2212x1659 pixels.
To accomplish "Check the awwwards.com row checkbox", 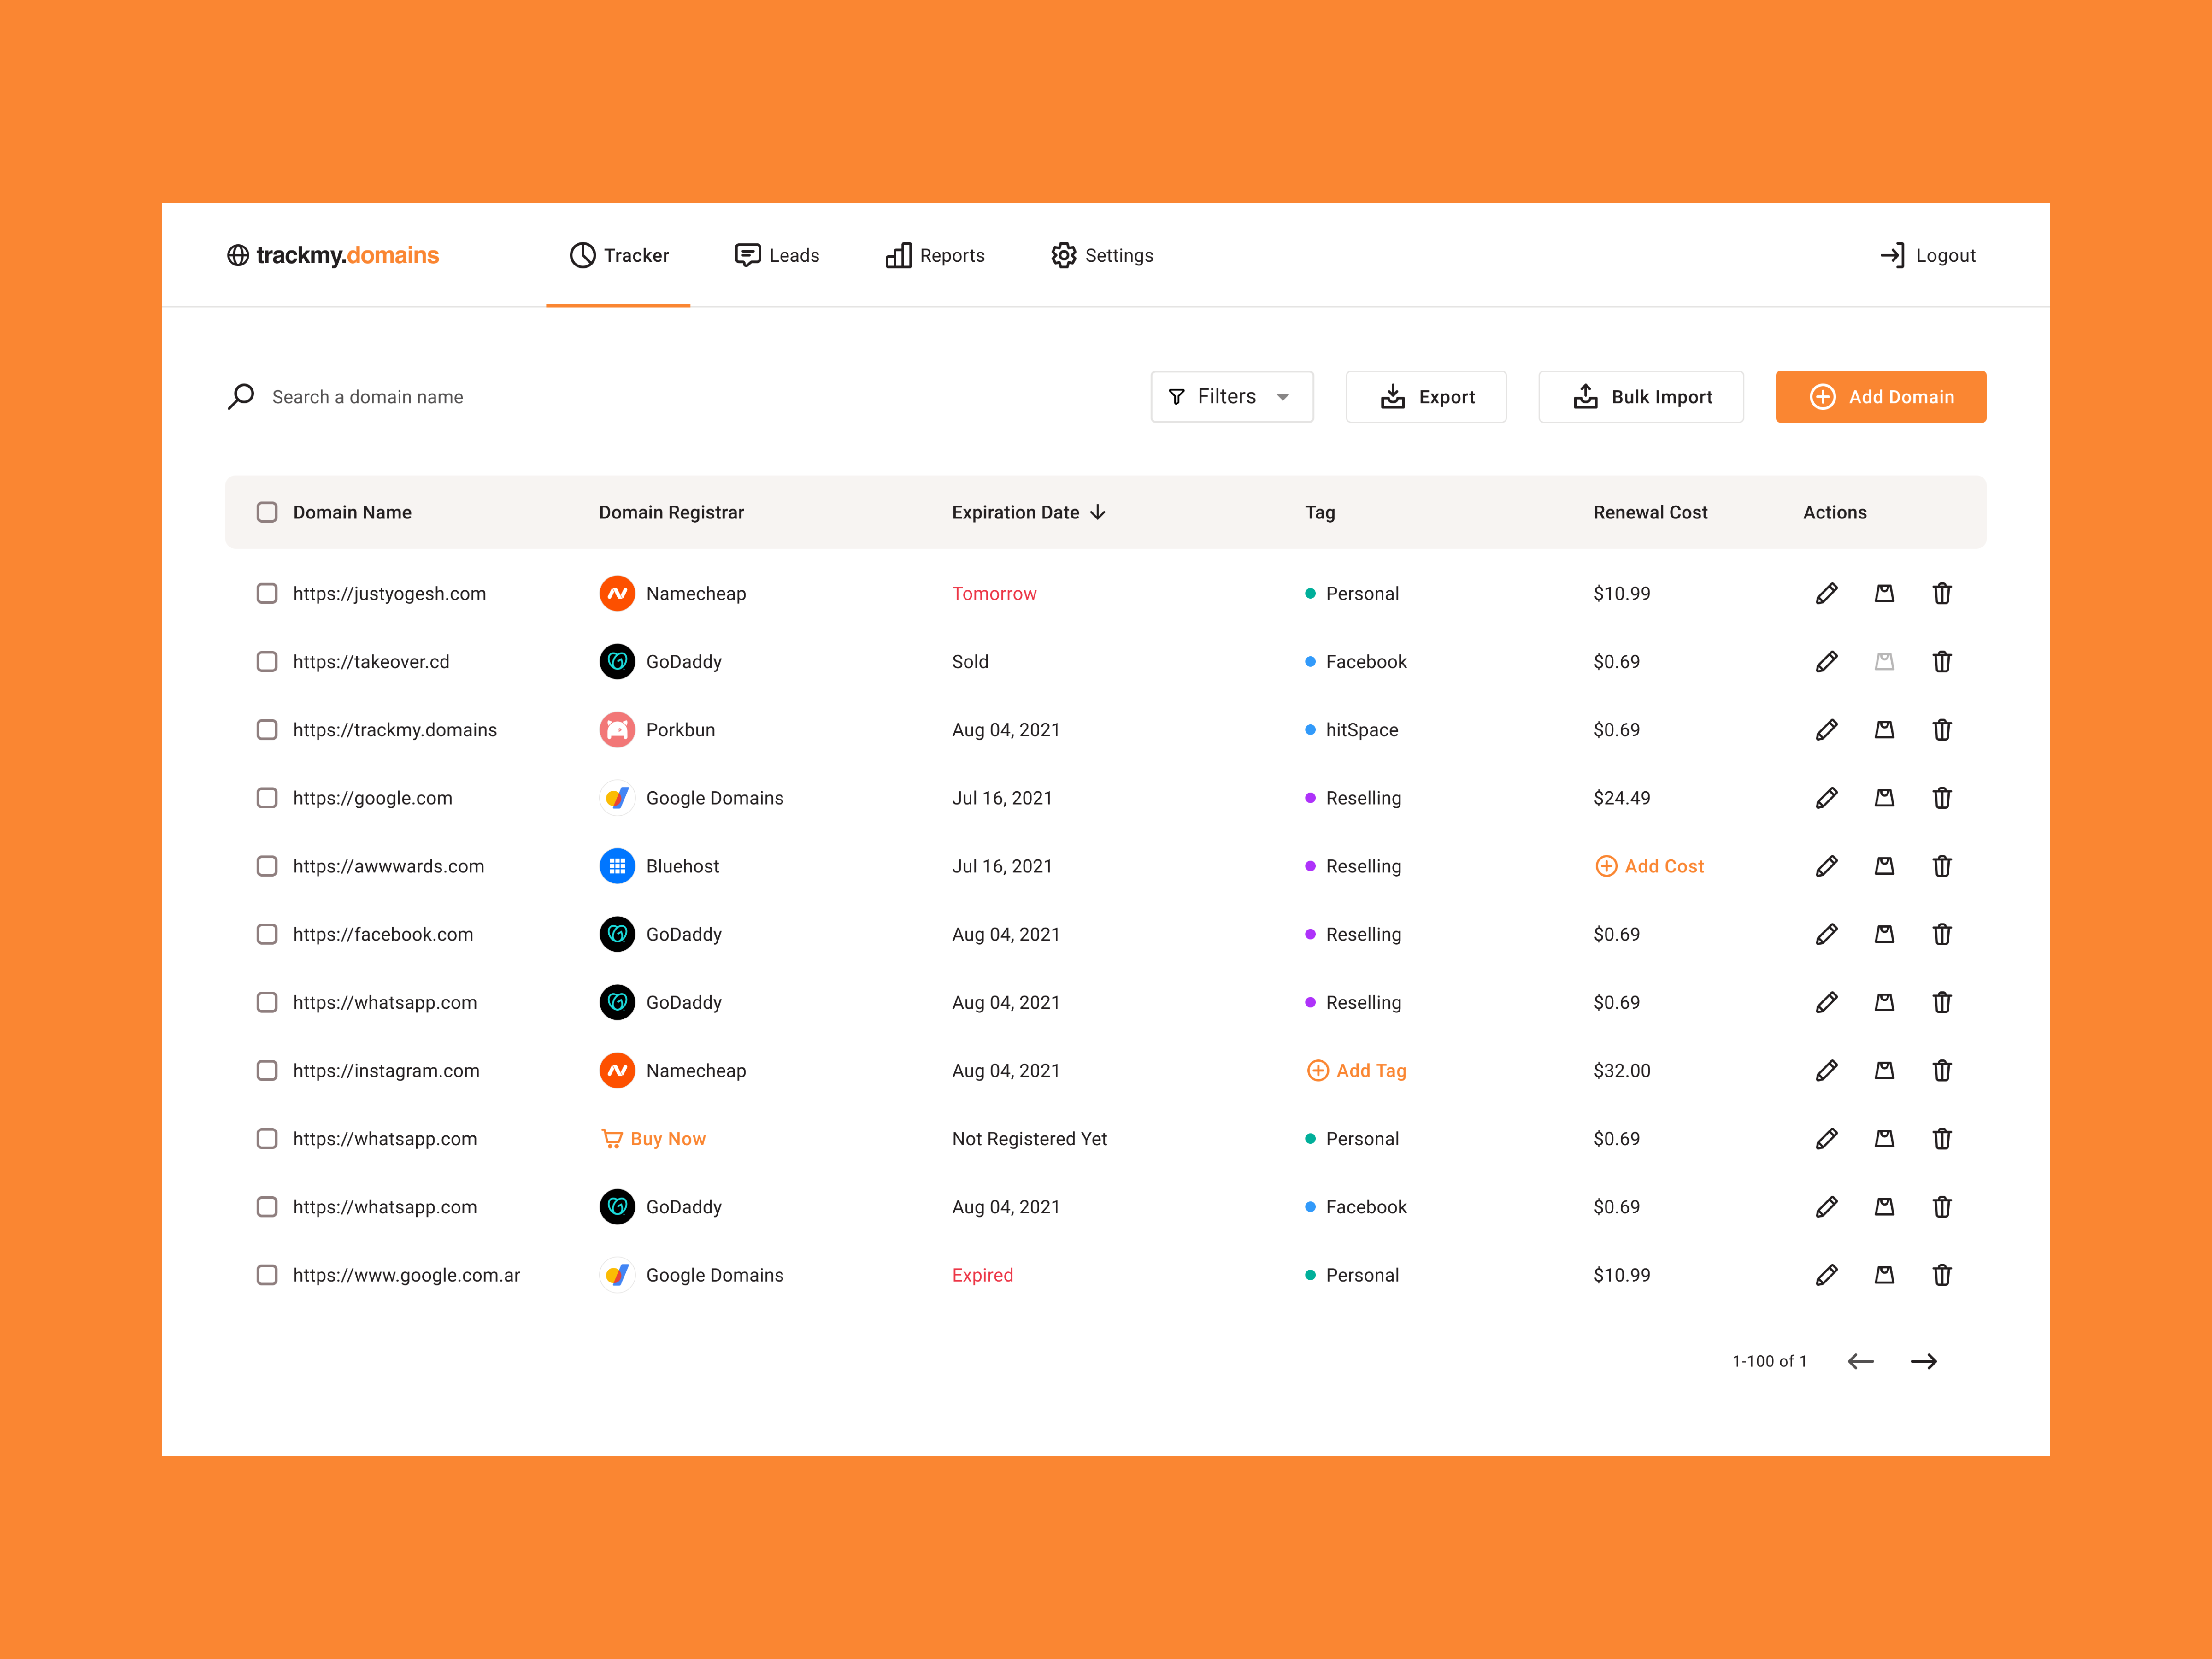I will tap(267, 865).
